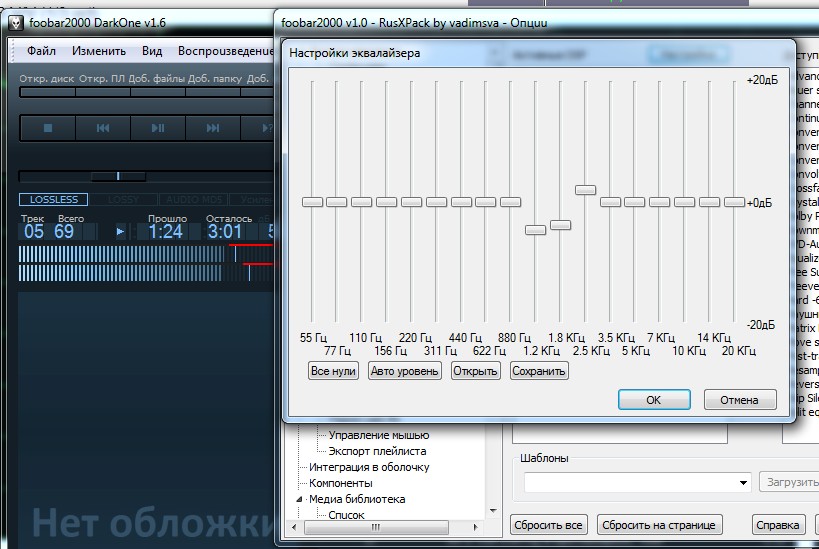Select the LOSSY tab

coord(123,200)
